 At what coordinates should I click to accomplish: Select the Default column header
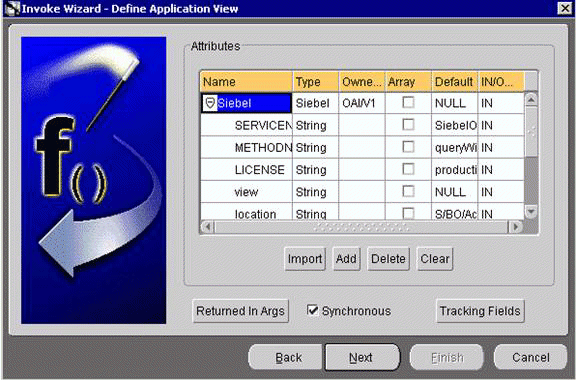[455, 82]
